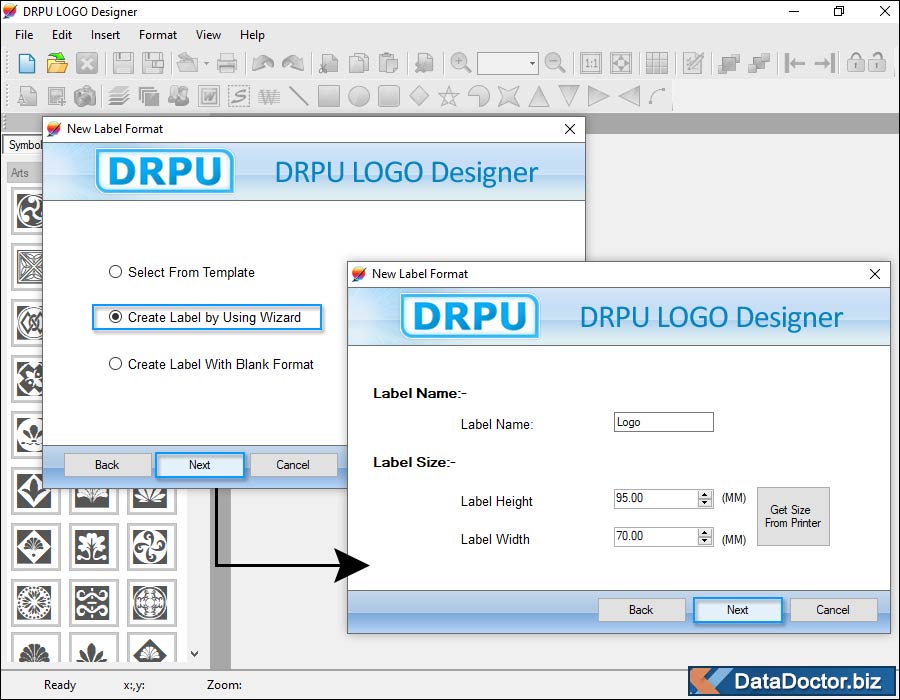Click Next in the label size dialog
This screenshot has height=700, width=900.
tap(738, 610)
